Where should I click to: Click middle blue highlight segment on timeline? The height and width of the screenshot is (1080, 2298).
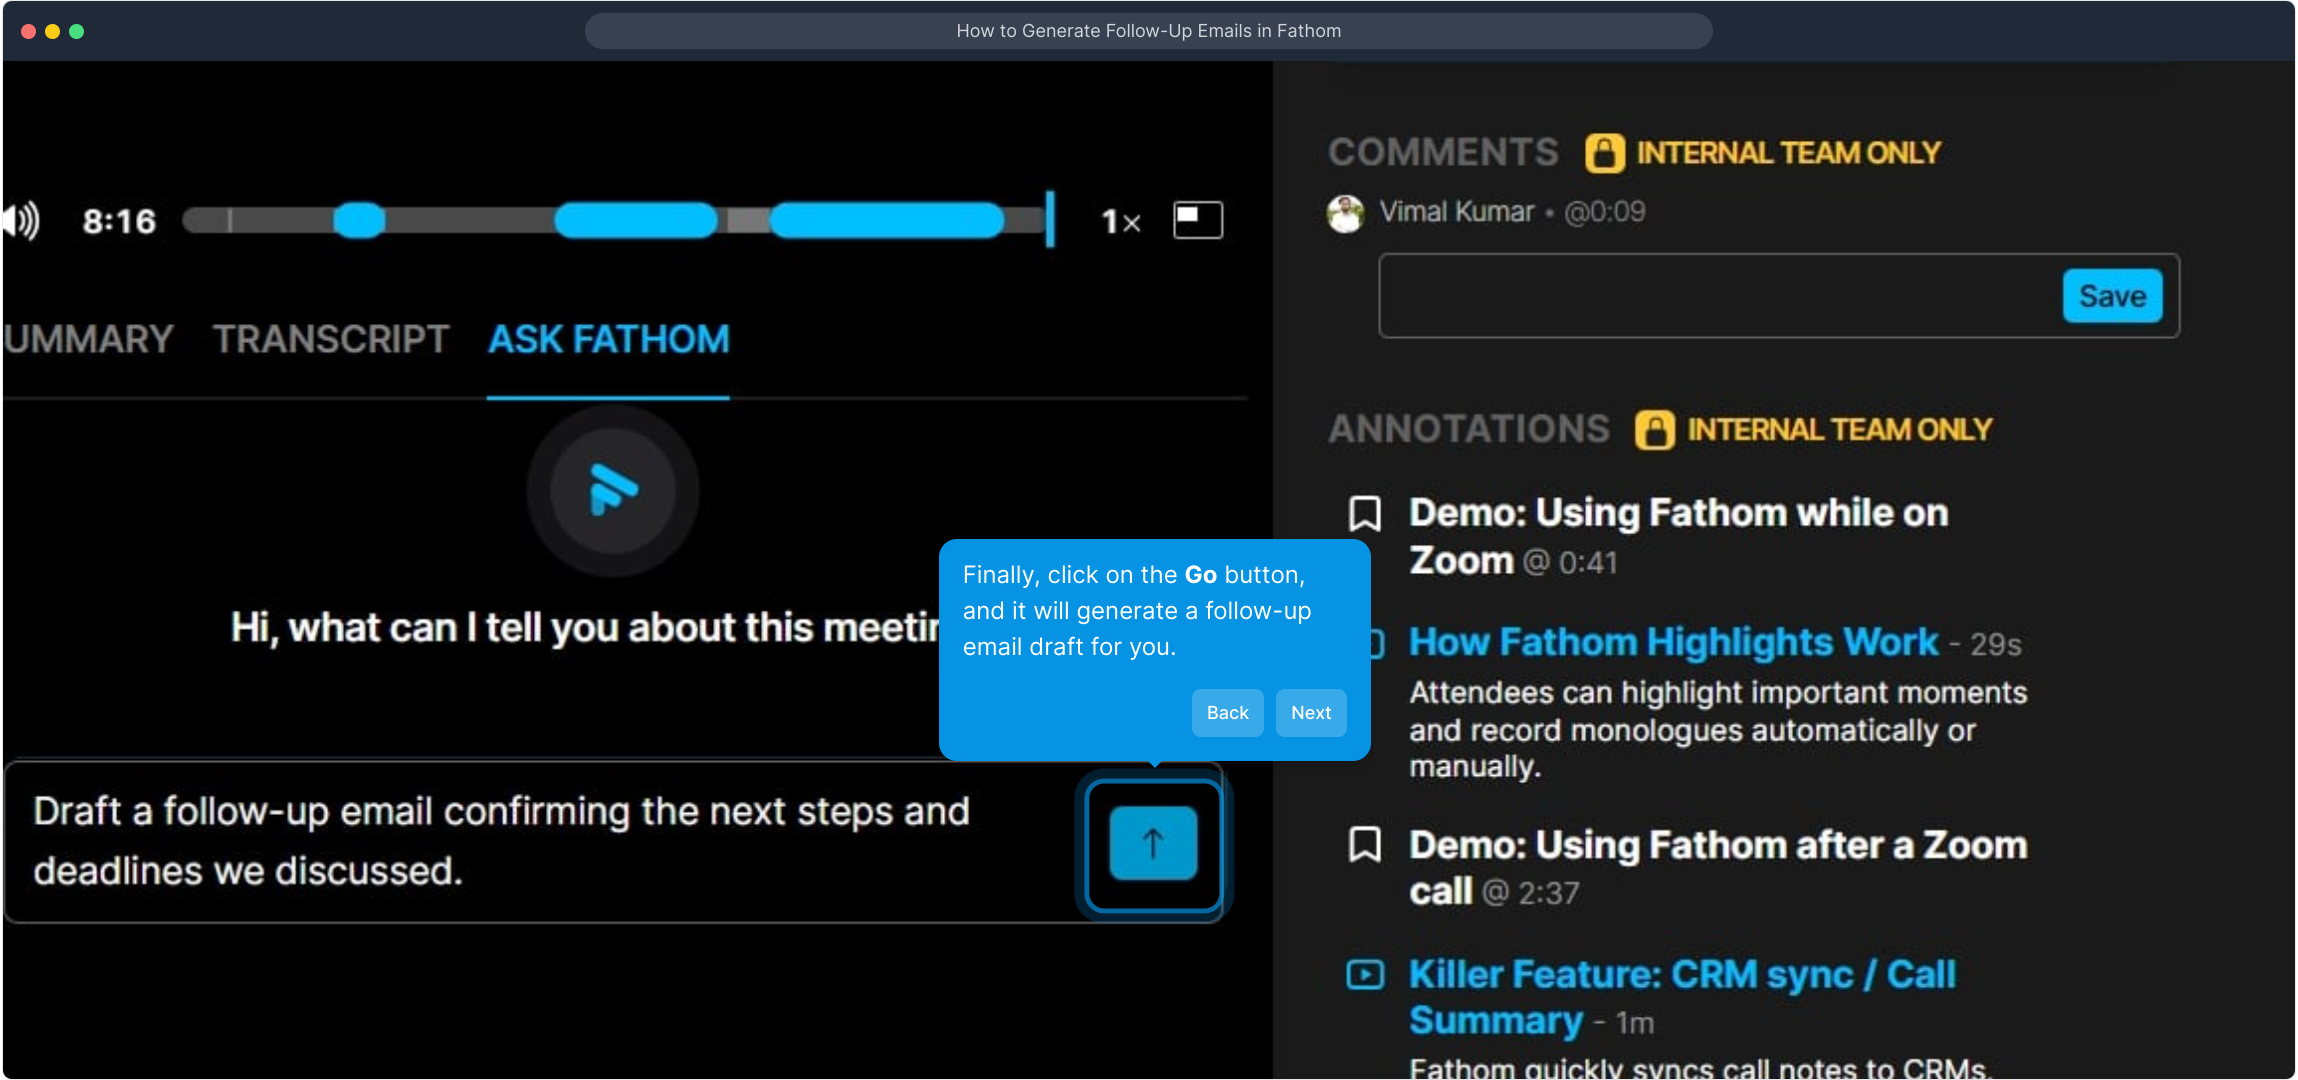(636, 220)
